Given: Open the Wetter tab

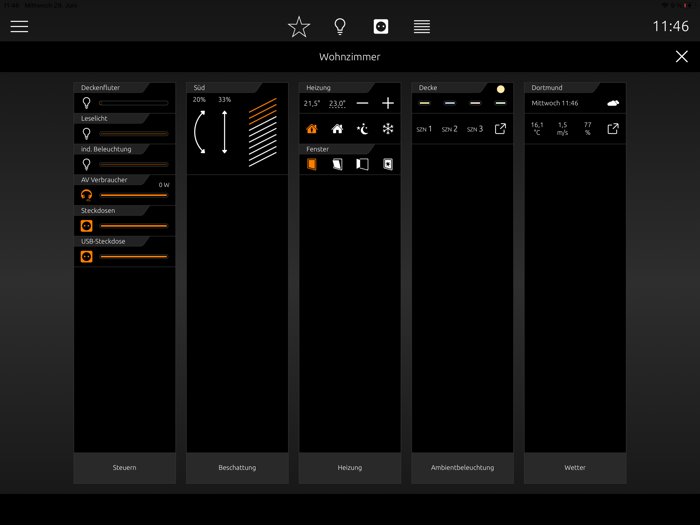Looking at the screenshot, I should pyautogui.click(x=575, y=468).
